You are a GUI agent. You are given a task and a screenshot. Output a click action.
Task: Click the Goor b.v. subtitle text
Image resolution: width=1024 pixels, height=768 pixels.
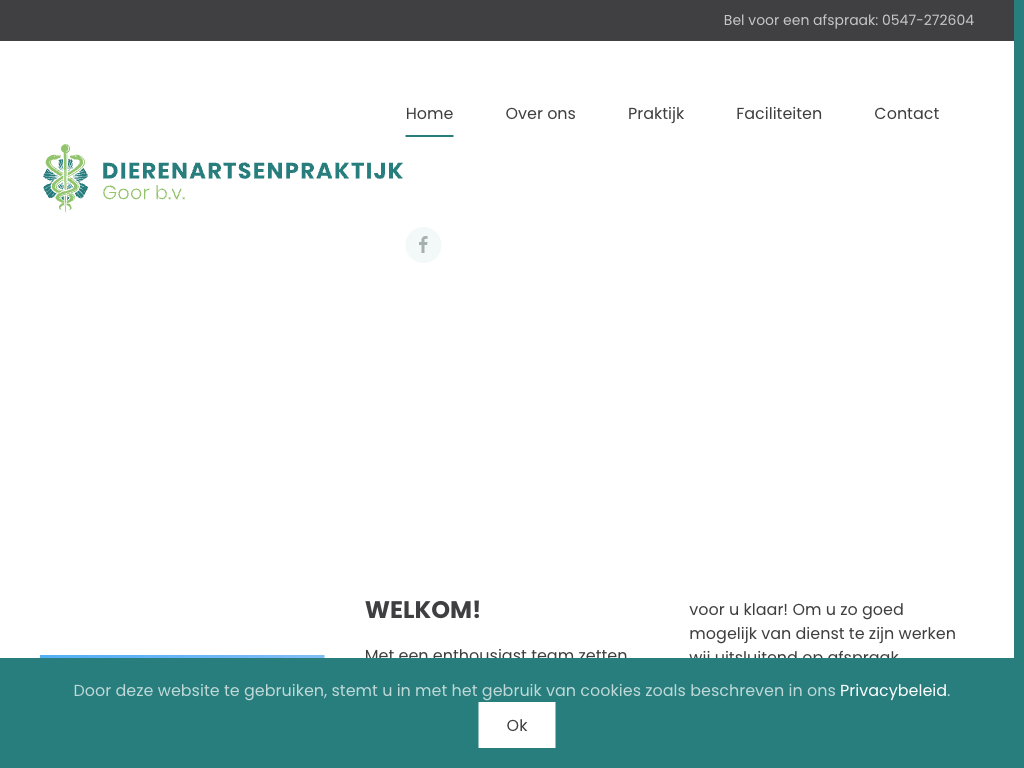144,194
